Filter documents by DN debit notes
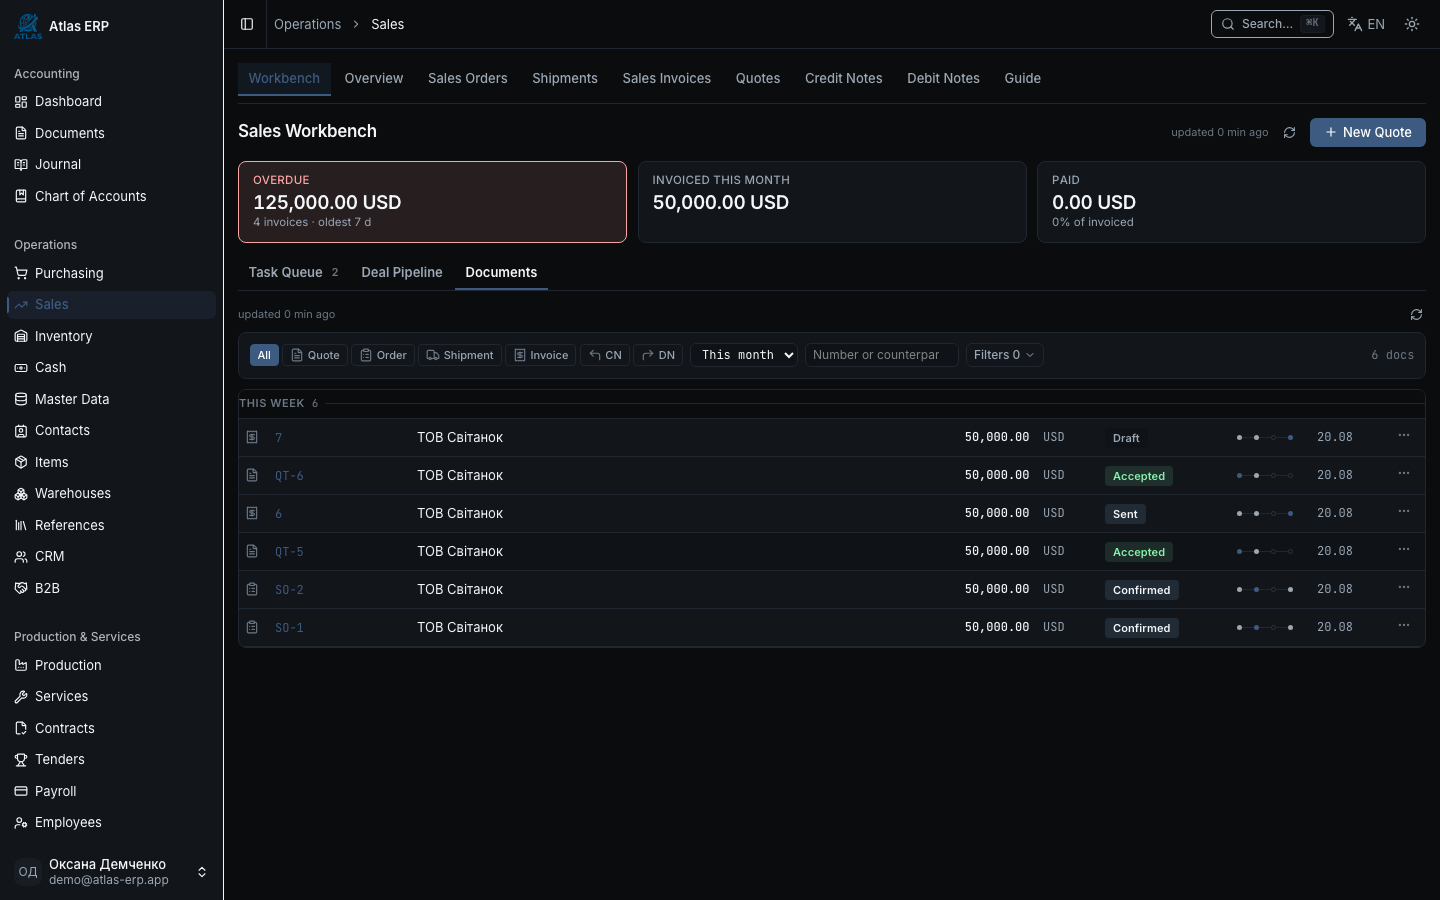This screenshot has width=1440, height=900. point(658,355)
